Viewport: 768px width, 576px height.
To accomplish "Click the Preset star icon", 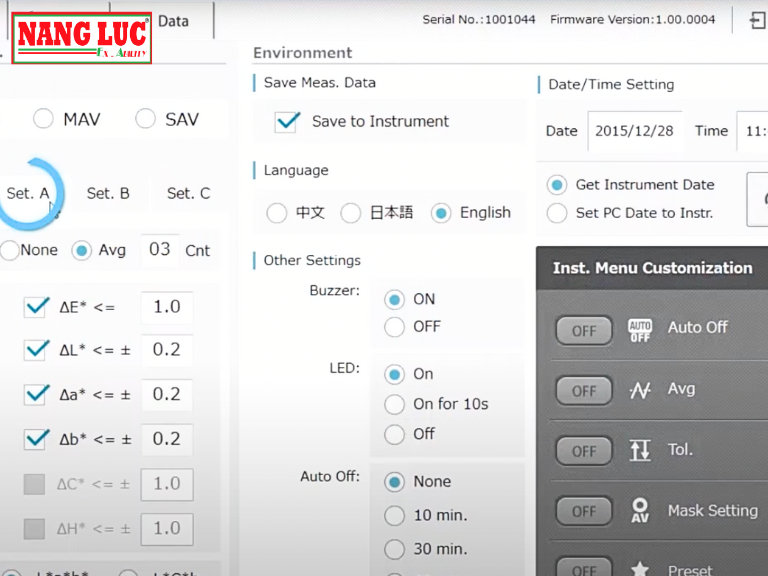I will (x=640, y=568).
